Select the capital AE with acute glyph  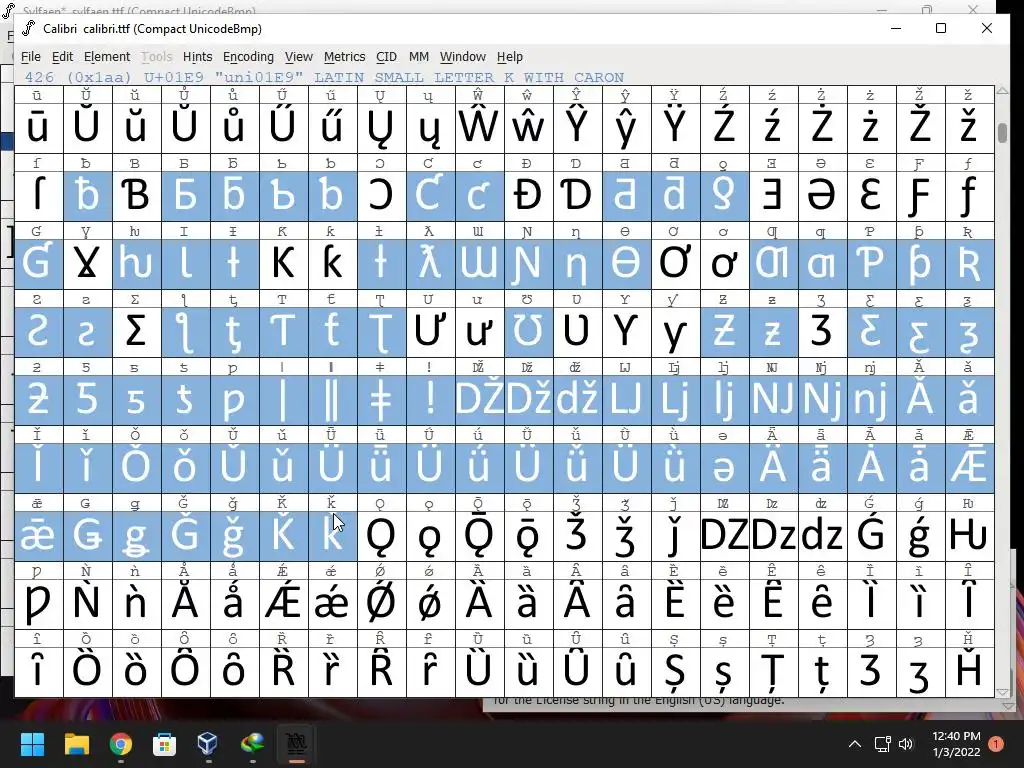pyautogui.click(x=283, y=603)
